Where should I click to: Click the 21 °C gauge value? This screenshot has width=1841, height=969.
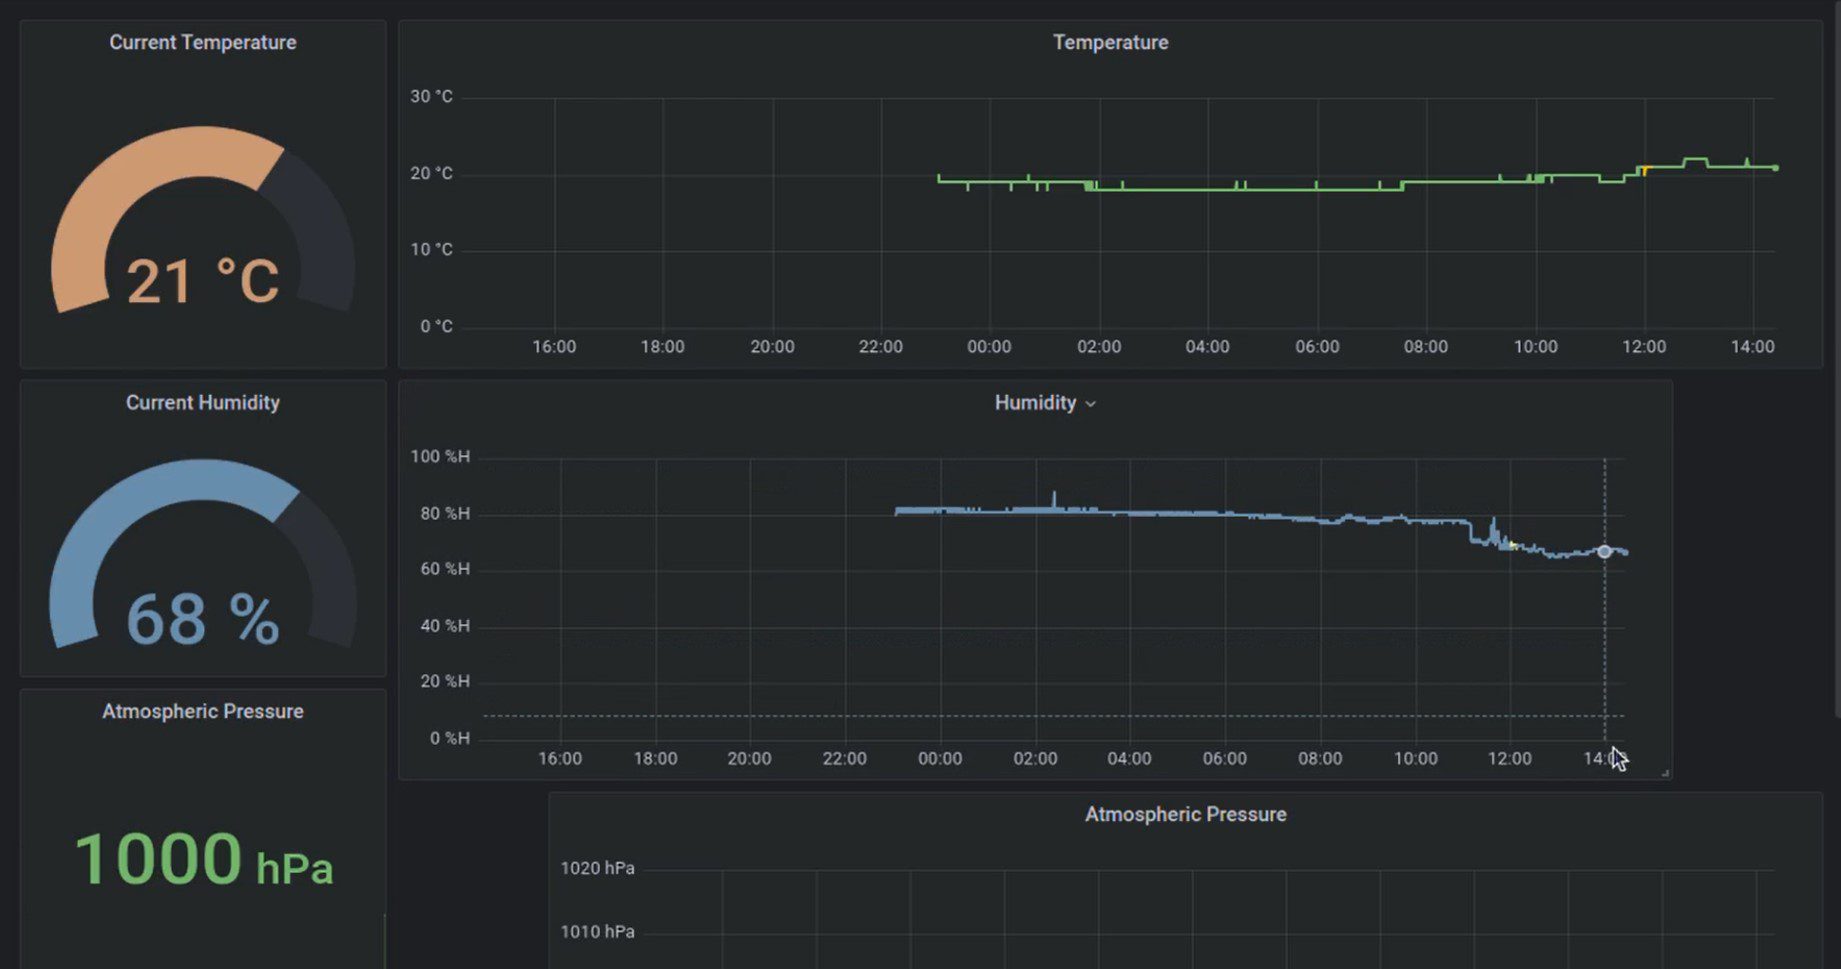pos(202,281)
